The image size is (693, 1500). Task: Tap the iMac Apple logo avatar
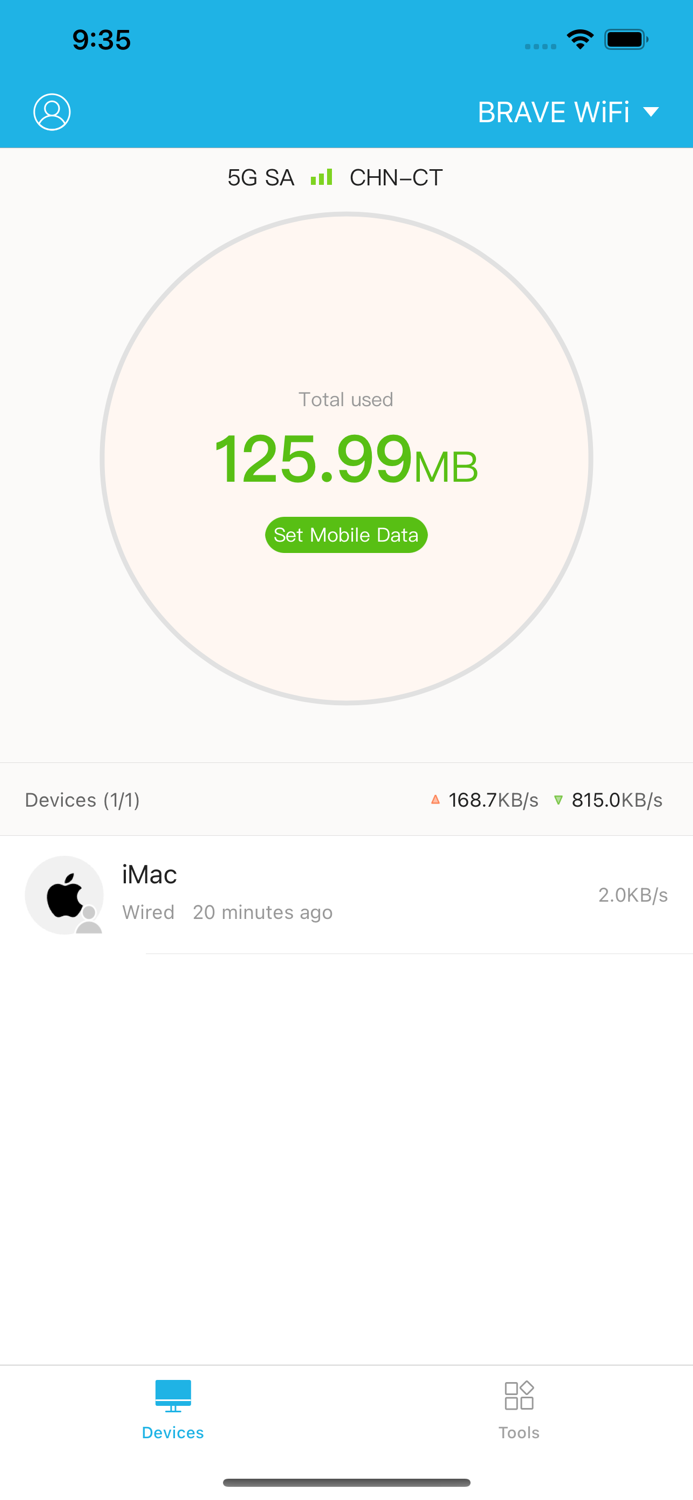(x=64, y=895)
